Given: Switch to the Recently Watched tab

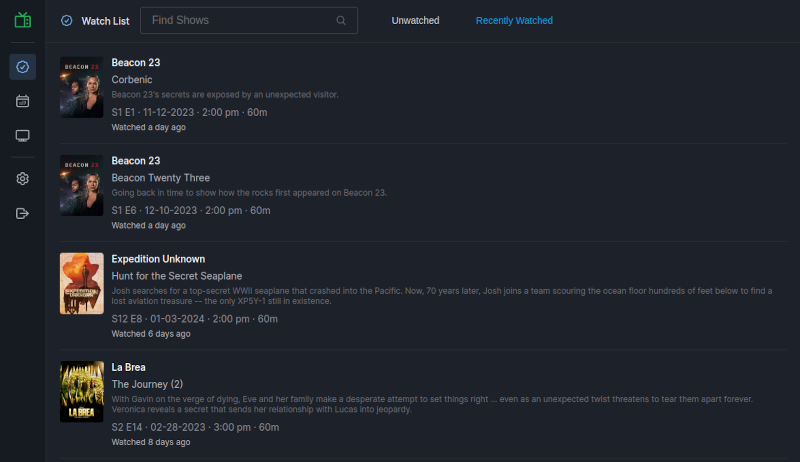Looking at the screenshot, I should [x=514, y=20].
